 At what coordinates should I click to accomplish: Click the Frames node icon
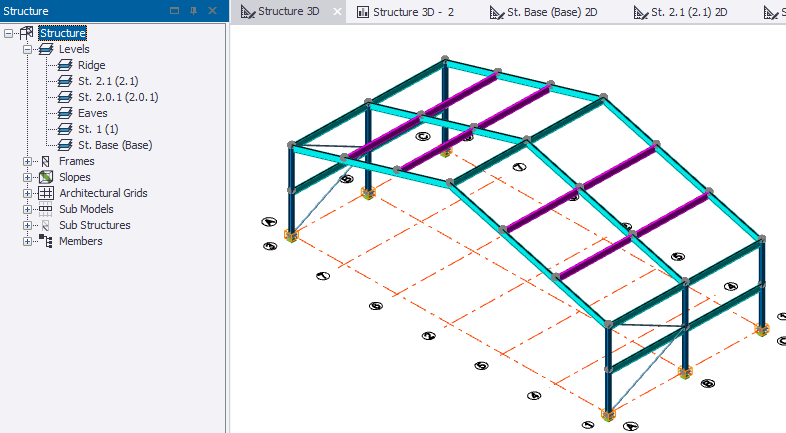(x=46, y=161)
